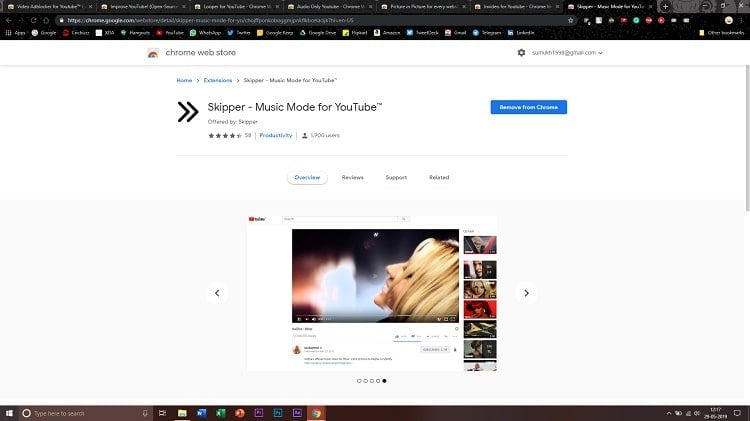Select the second carousel dot
The image size is (750, 421).
coord(365,381)
